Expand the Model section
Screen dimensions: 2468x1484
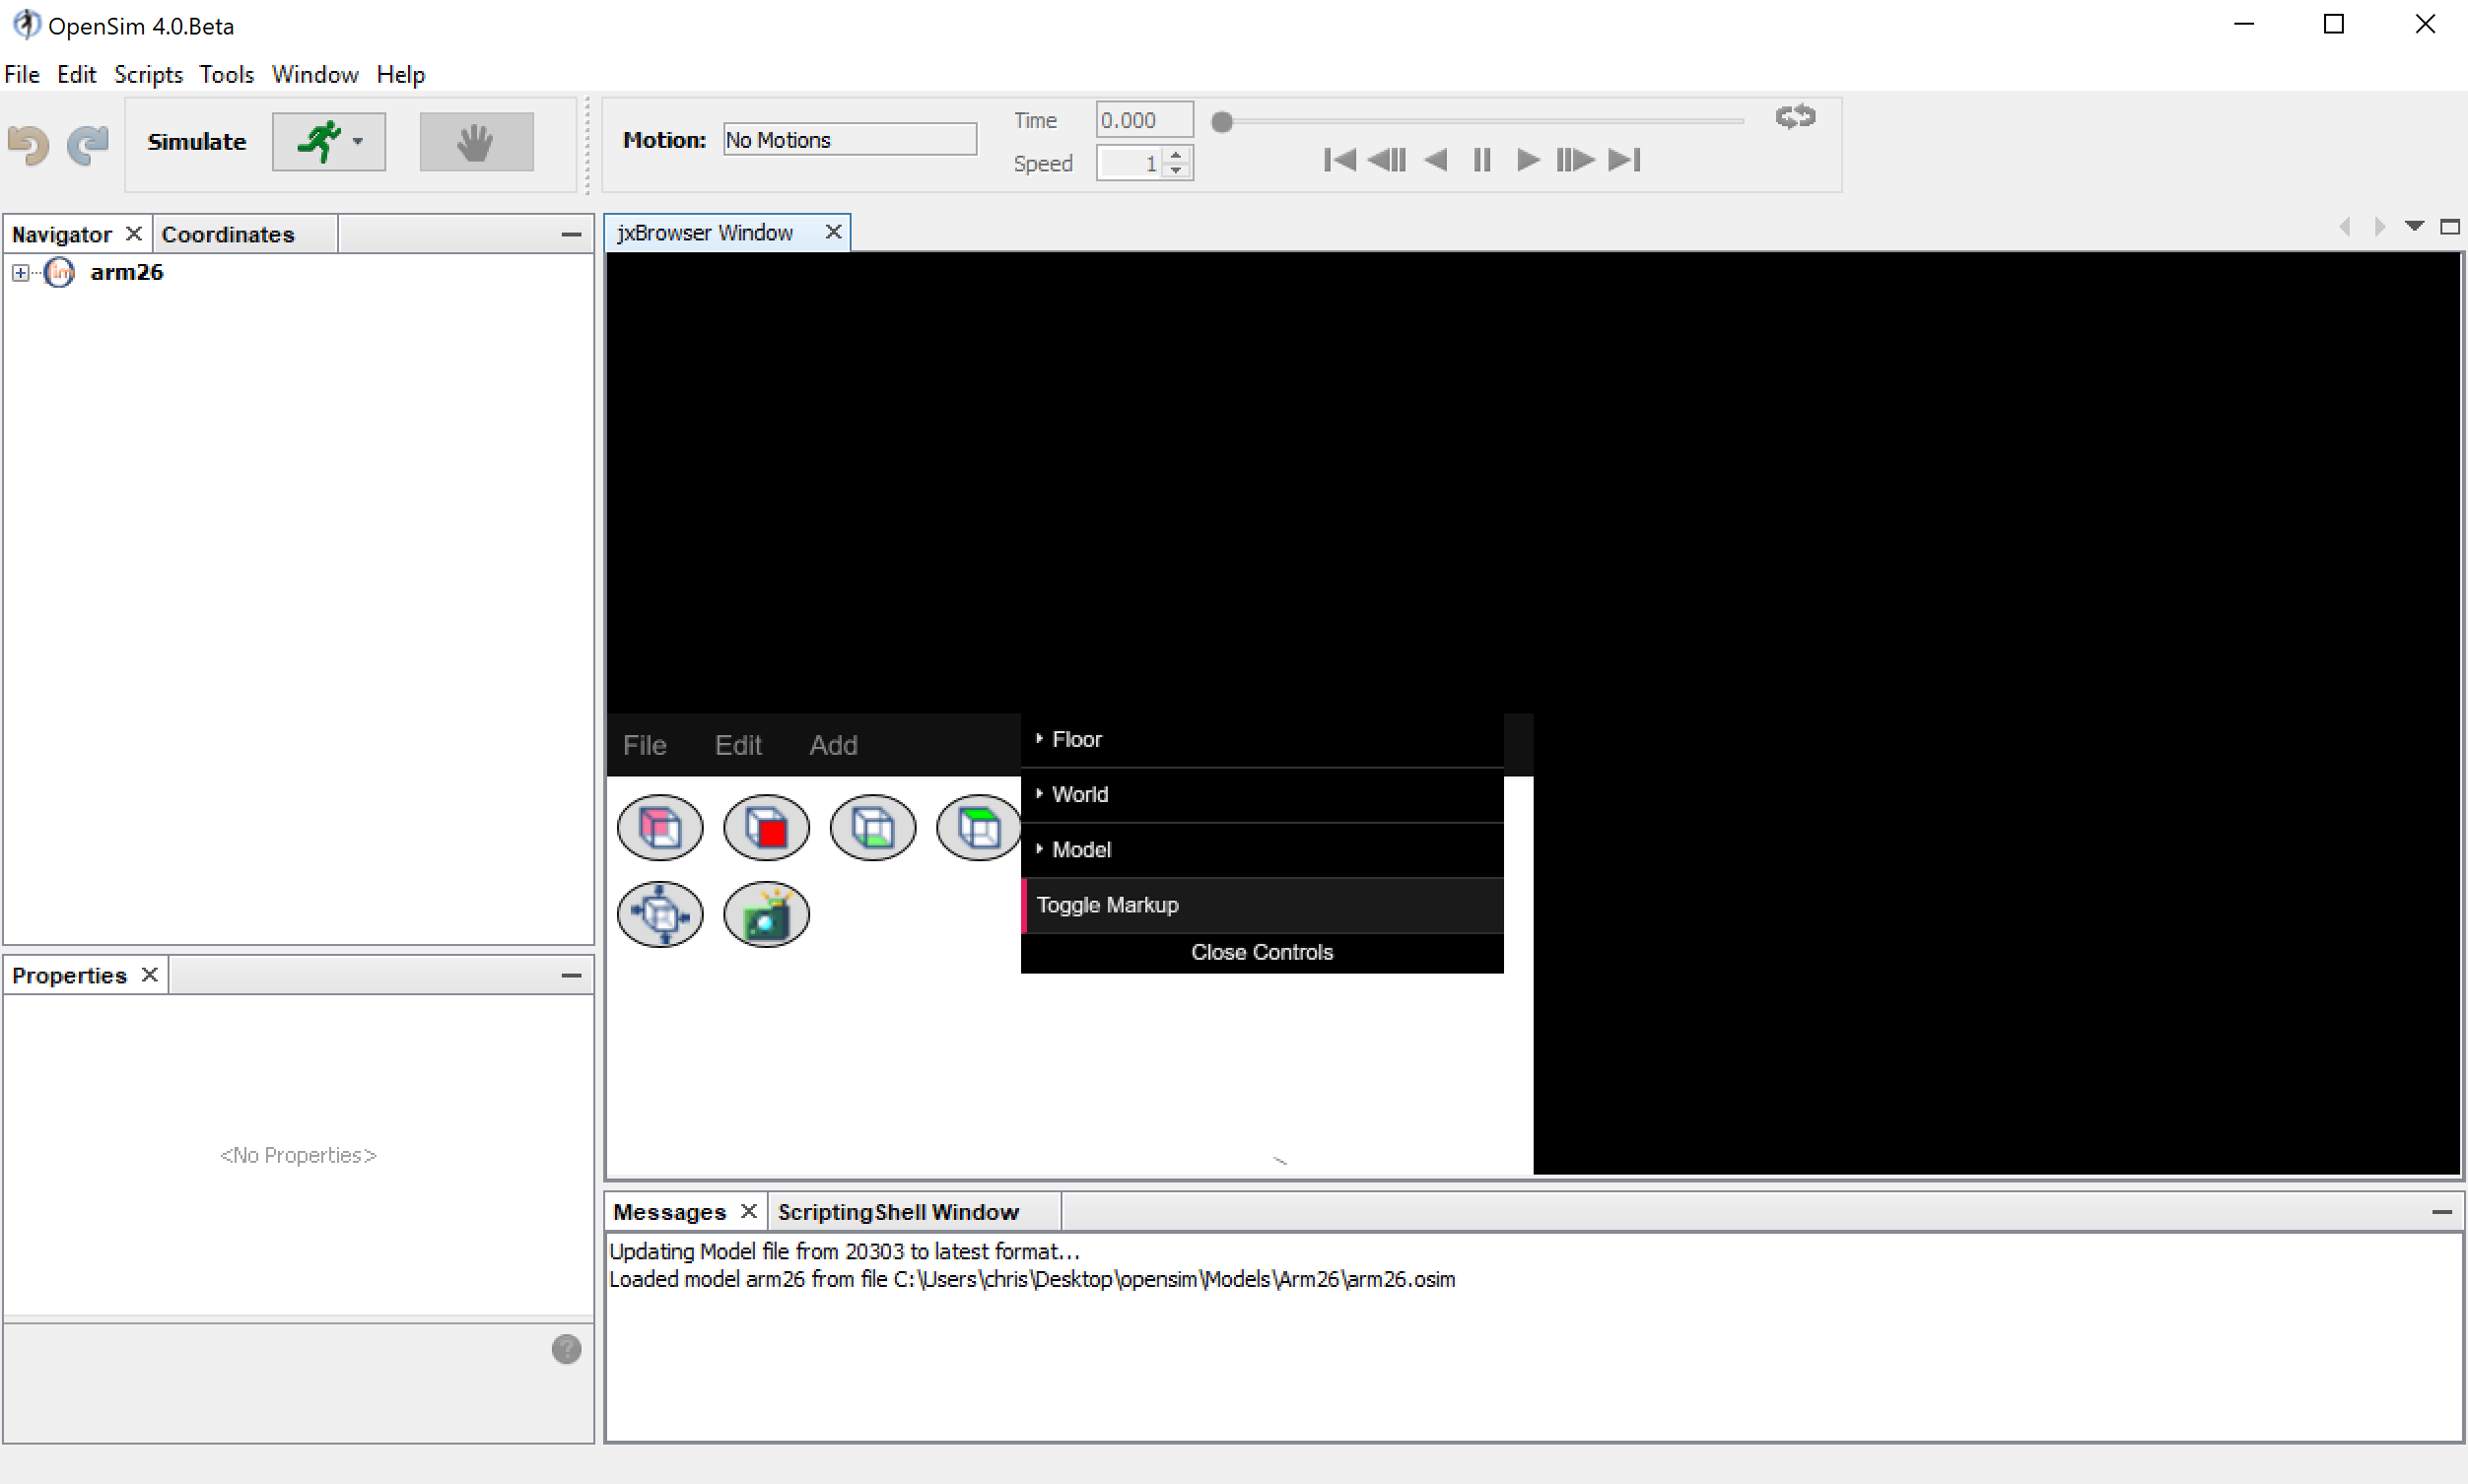tap(1080, 849)
